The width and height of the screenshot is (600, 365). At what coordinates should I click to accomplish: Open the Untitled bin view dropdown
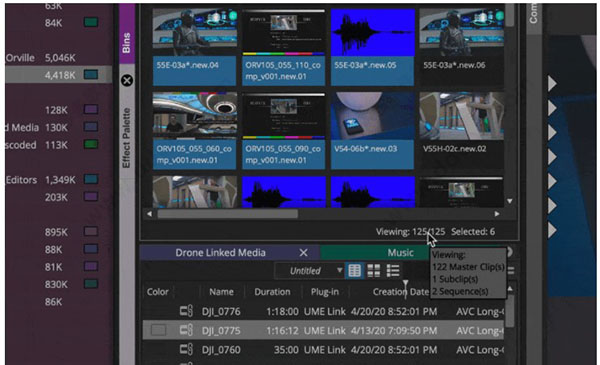pyautogui.click(x=309, y=271)
